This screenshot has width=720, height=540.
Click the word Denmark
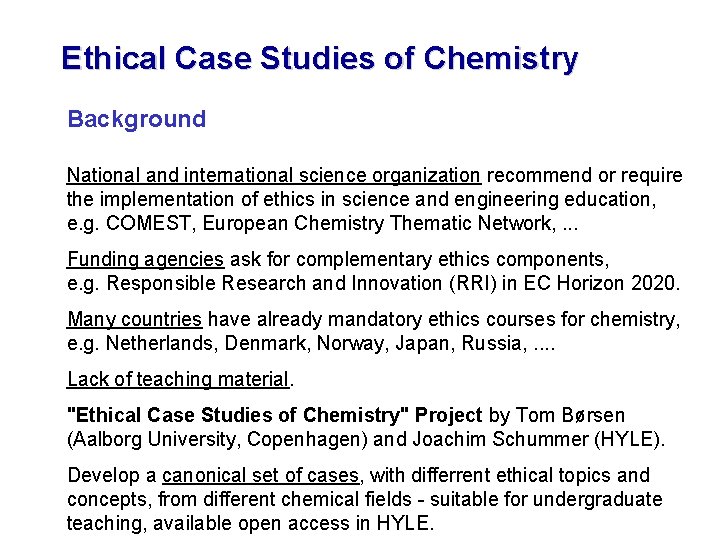point(265,343)
